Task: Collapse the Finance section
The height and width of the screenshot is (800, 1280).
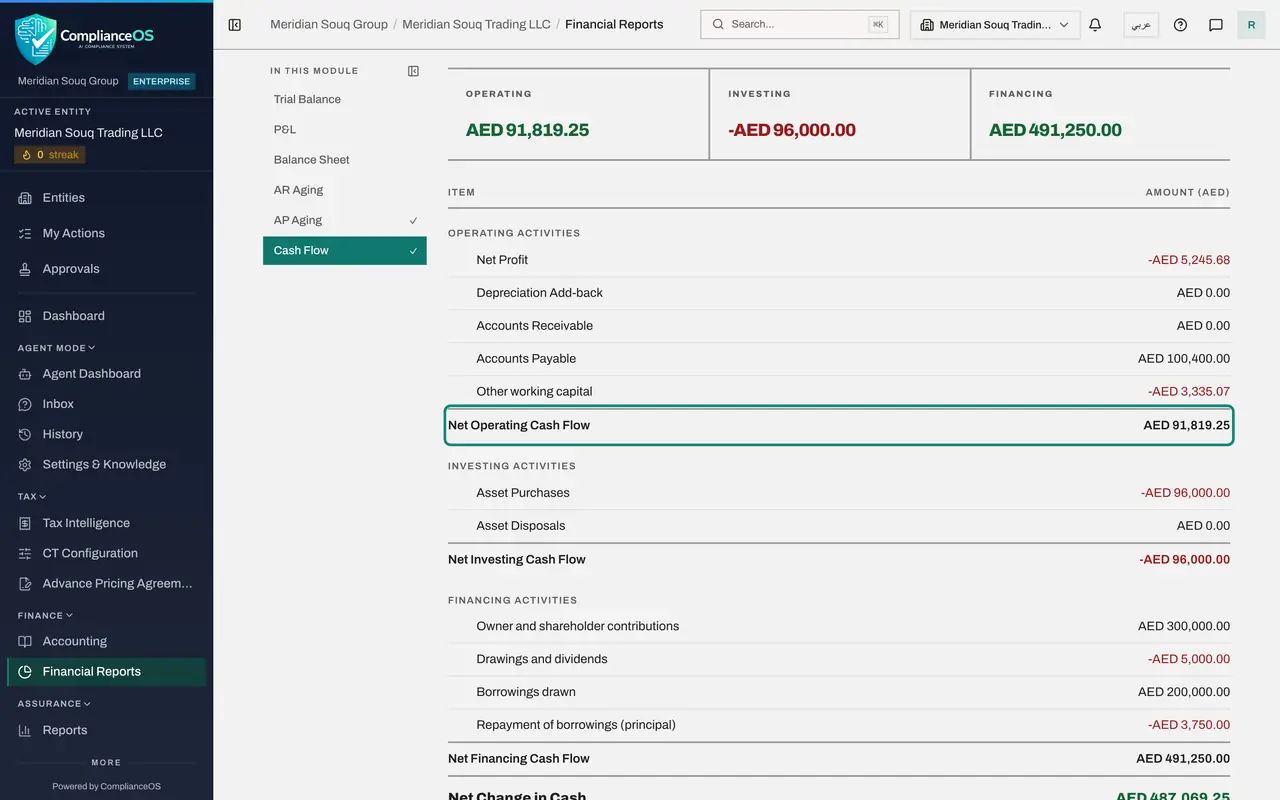Action: point(45,616)
